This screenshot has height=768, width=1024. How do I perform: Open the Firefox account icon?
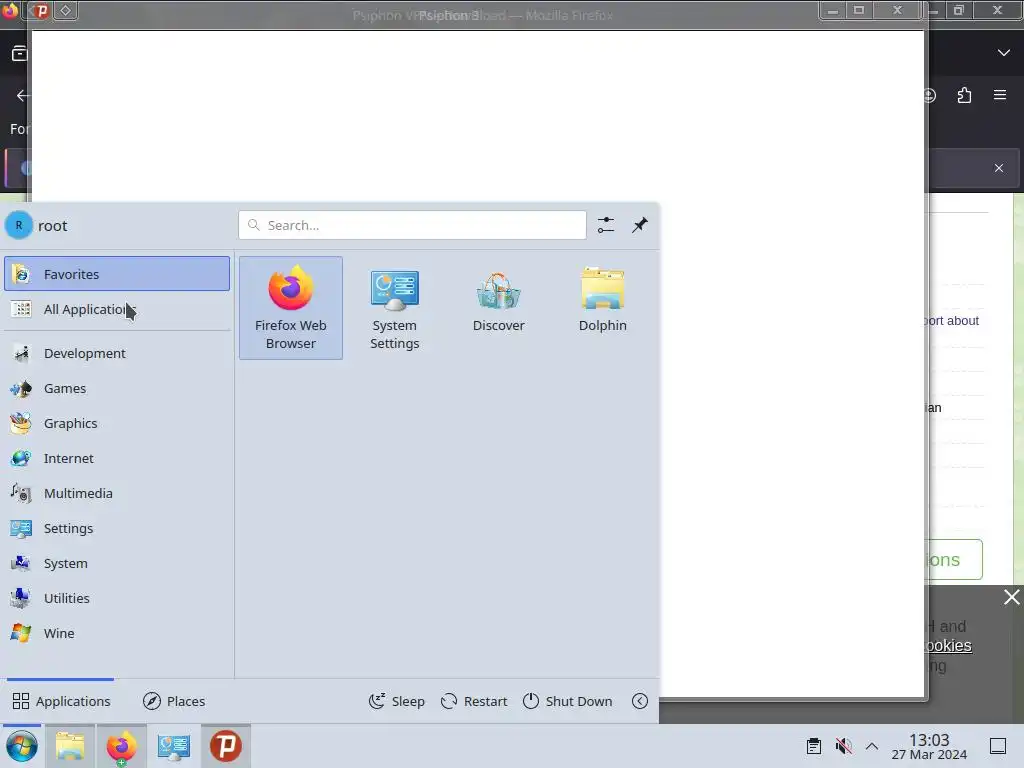point(931,95)
